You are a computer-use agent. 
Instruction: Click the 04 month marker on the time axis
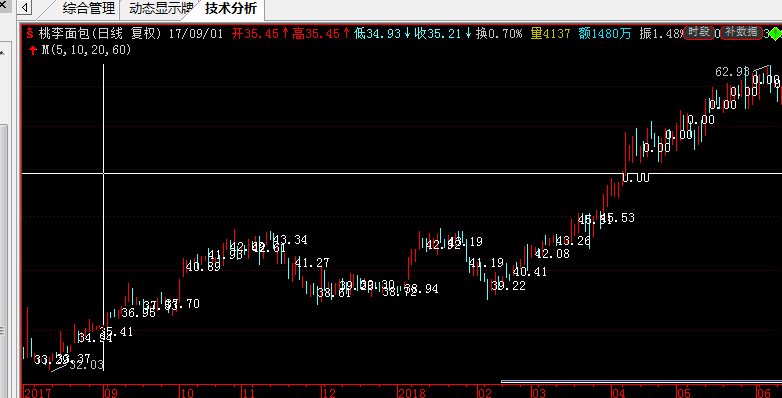pos(618,393)
